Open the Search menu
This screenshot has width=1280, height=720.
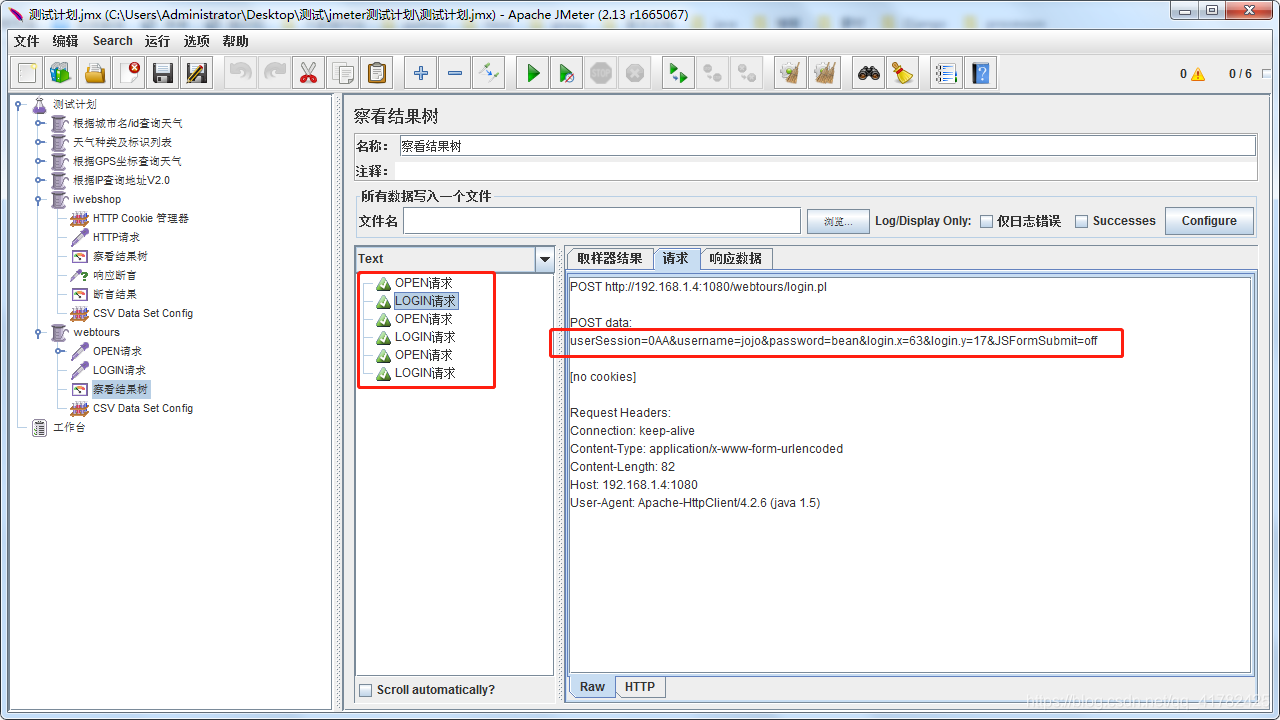tap(112, 41)
